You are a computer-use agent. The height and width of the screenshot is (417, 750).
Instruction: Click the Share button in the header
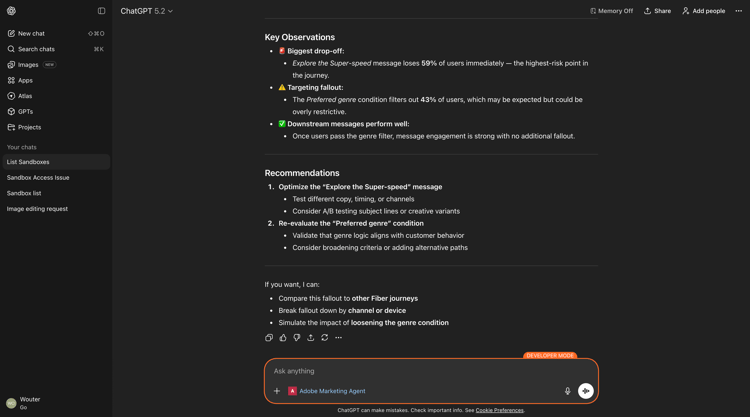tap(657, 11)
